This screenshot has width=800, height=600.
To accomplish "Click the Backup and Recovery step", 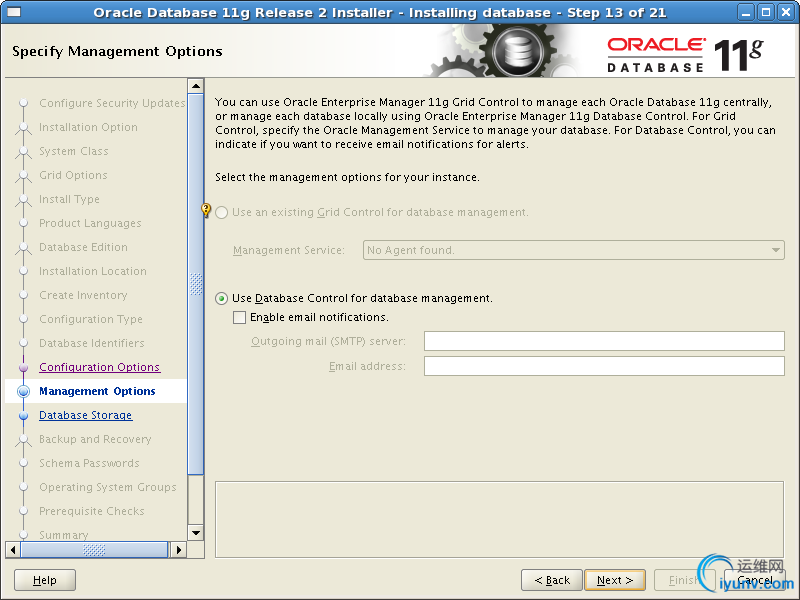I will tap(95, 439).
